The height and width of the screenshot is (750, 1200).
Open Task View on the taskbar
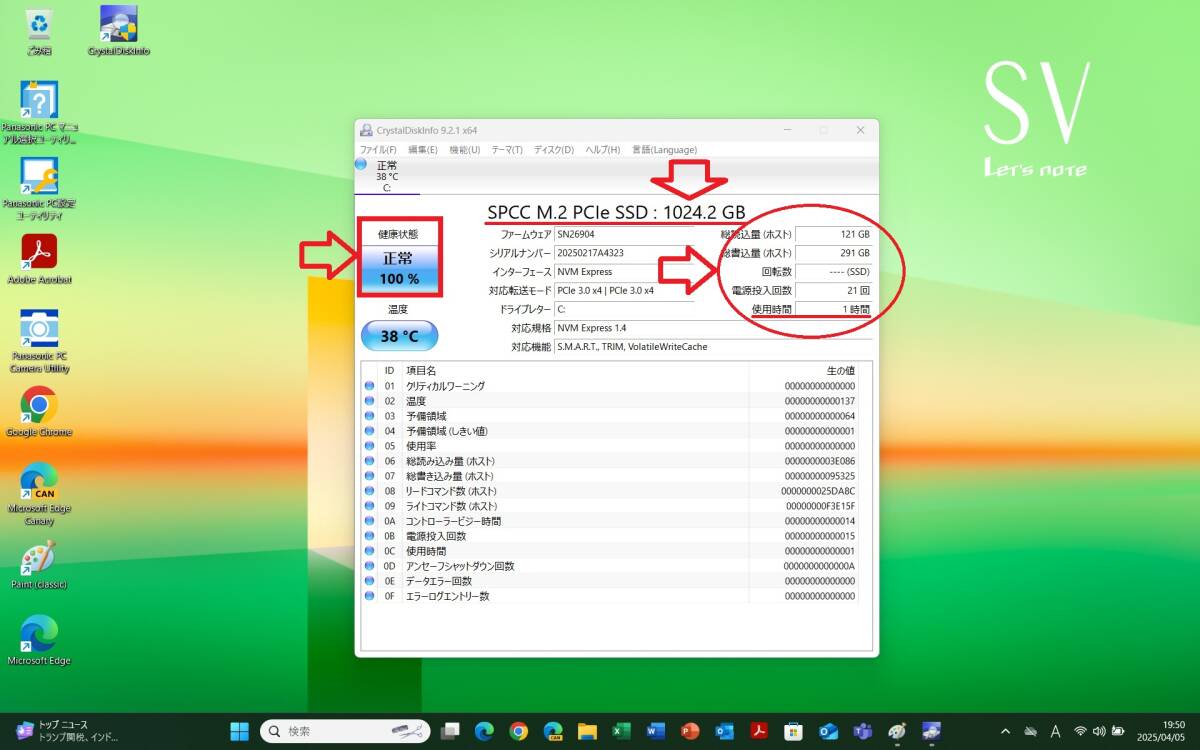coord(450,731)
